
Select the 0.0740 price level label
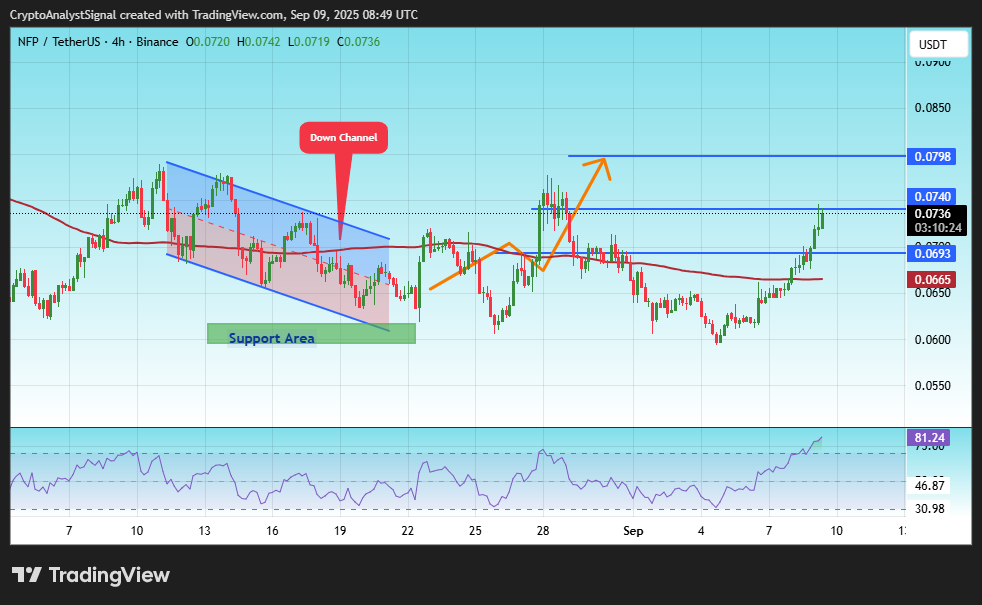click(x=931, y=197)
